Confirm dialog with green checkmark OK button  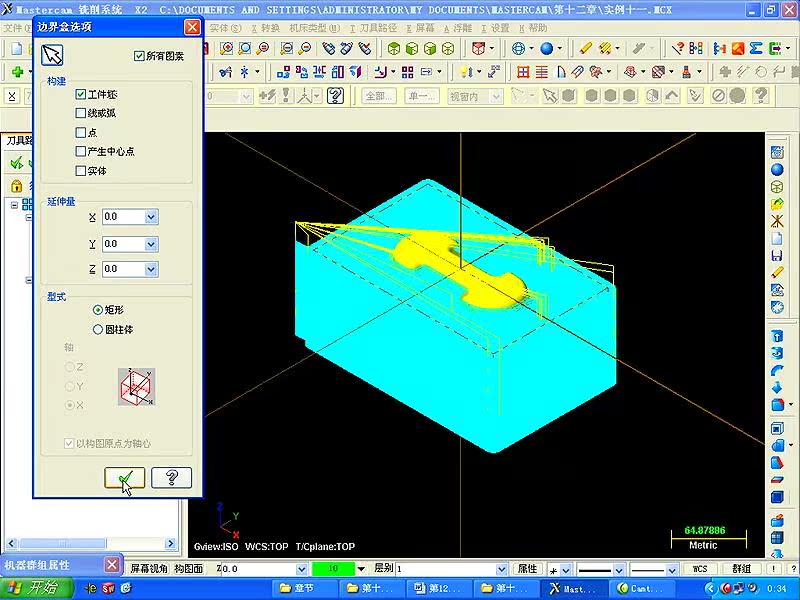click(124, 478)
